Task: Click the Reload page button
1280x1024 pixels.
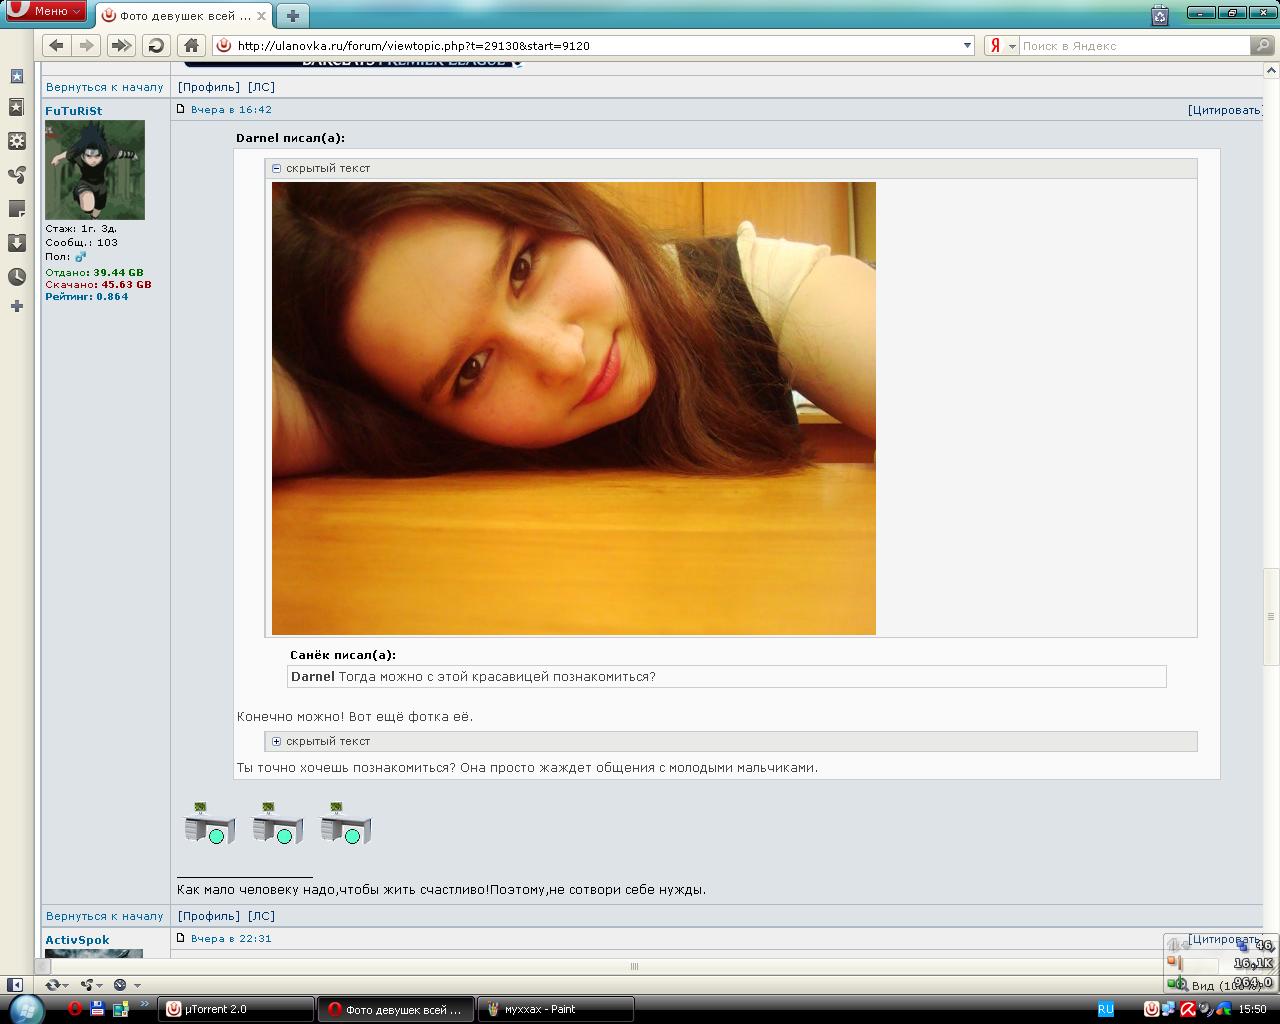Action: pyautogui.click(x=155, y=45)
